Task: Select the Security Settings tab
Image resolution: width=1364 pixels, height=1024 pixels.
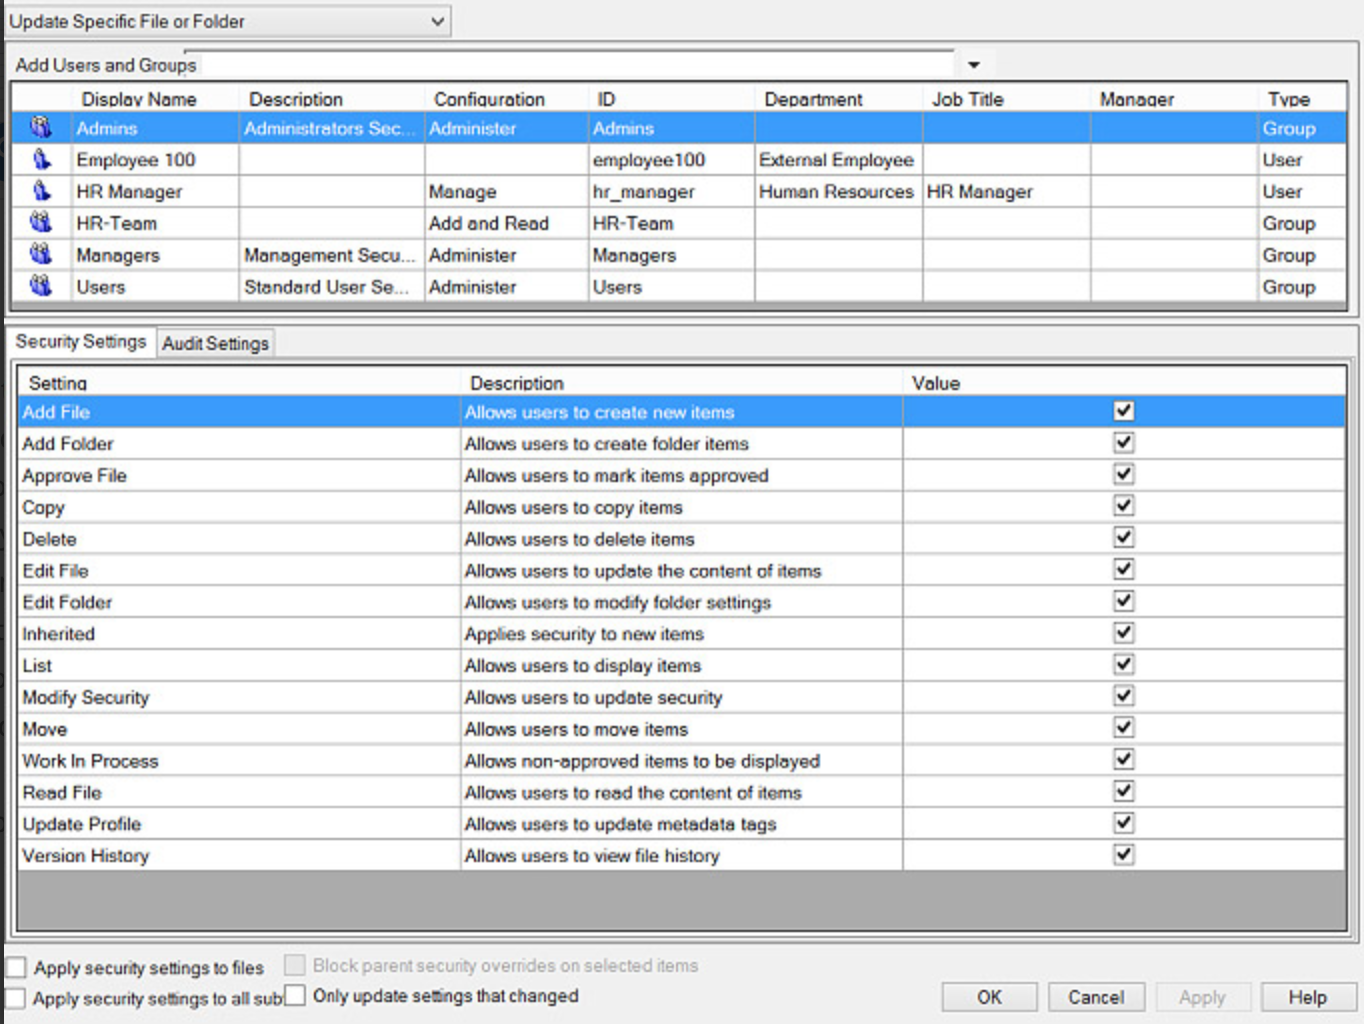Action: click(x=80, y=341)
